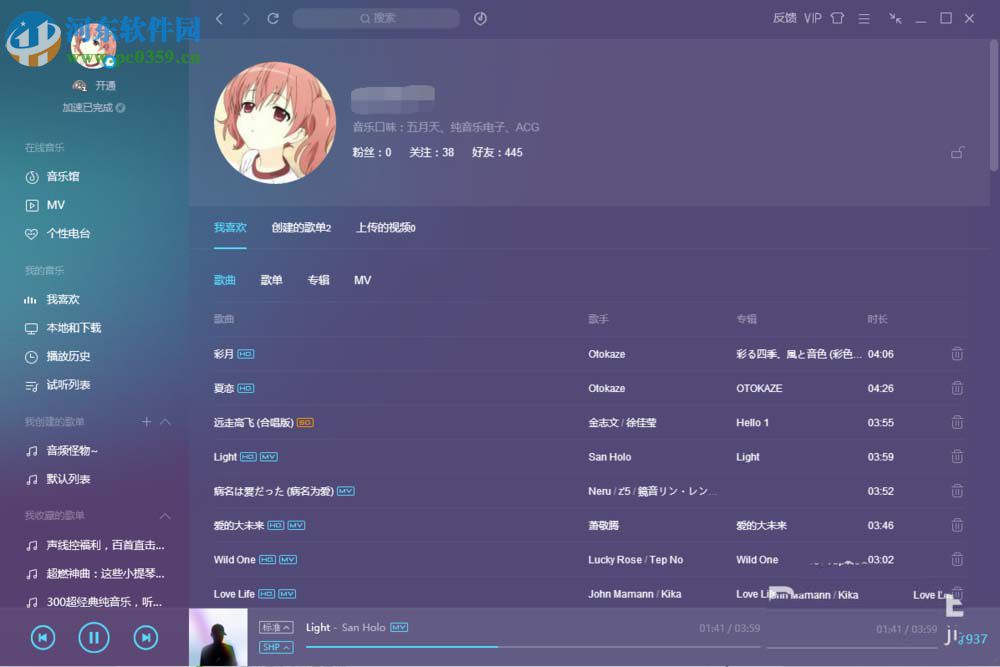The image size is (1000, 667).
Task: Click inside the search box
Action: pos(376,17)
